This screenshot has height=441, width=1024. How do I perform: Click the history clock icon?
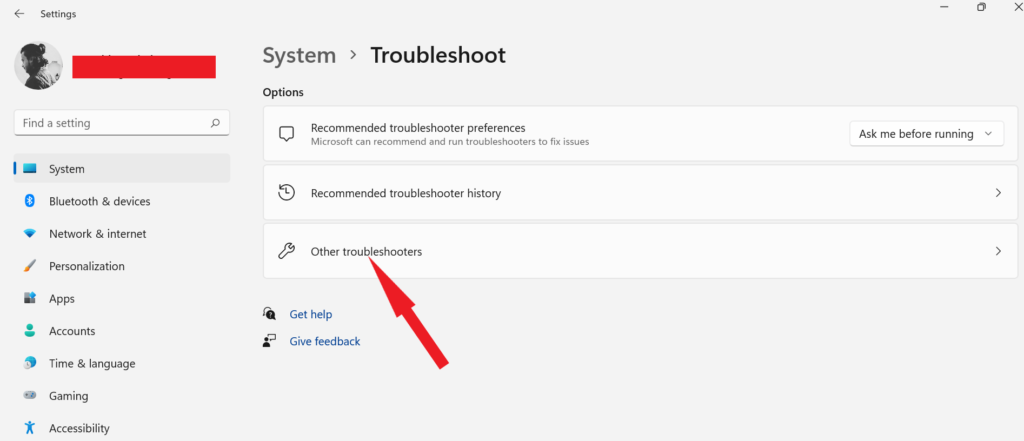pyautogui.click(x=286, y=193)
